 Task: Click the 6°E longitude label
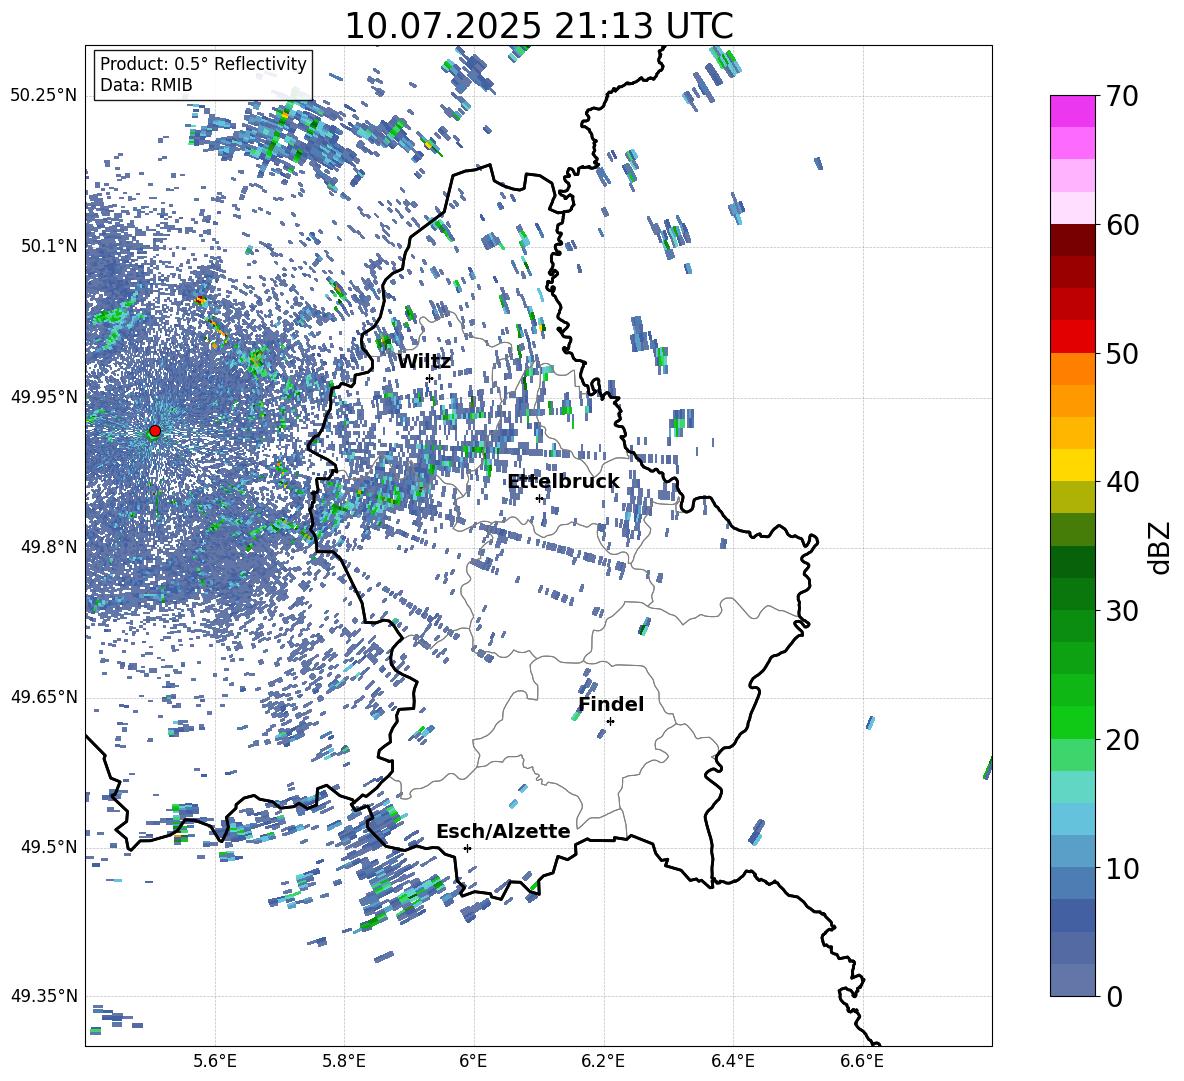click(x=473, y=1061)
